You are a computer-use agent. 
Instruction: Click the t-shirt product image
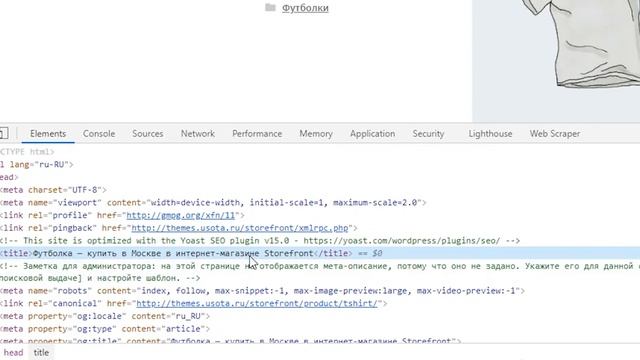556,61
